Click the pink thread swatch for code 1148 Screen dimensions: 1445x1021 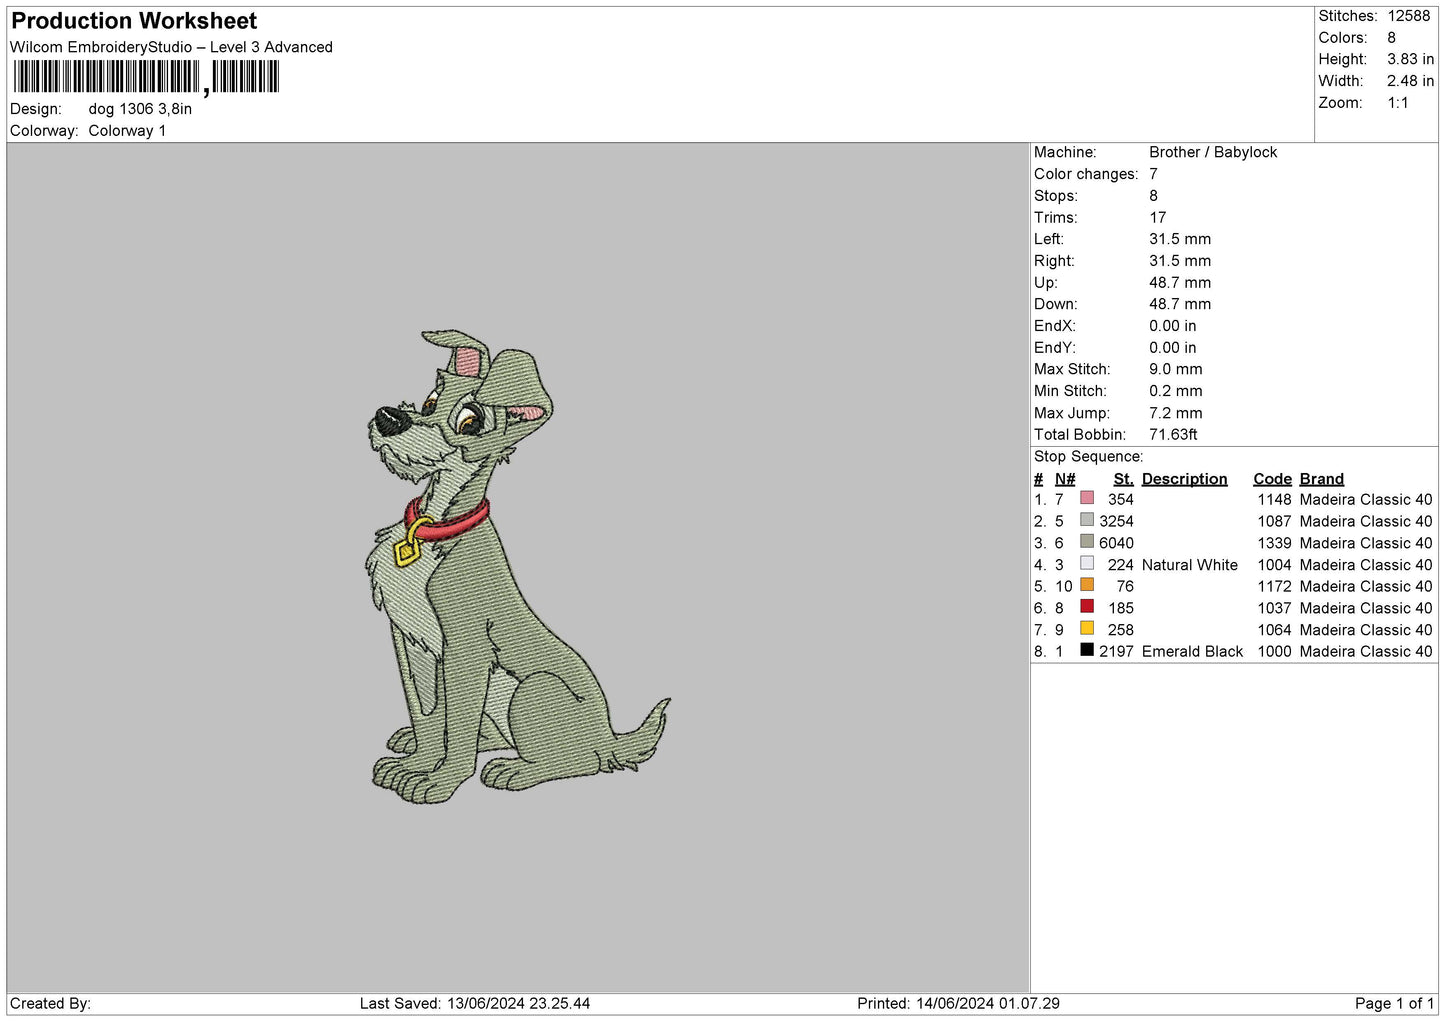coord(1087,498)
